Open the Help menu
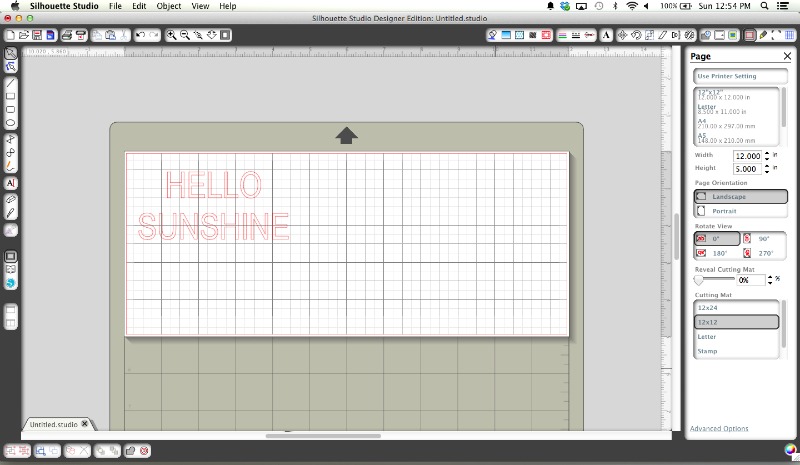This screenshot has width=800, height=465. [x=228, y=6]
